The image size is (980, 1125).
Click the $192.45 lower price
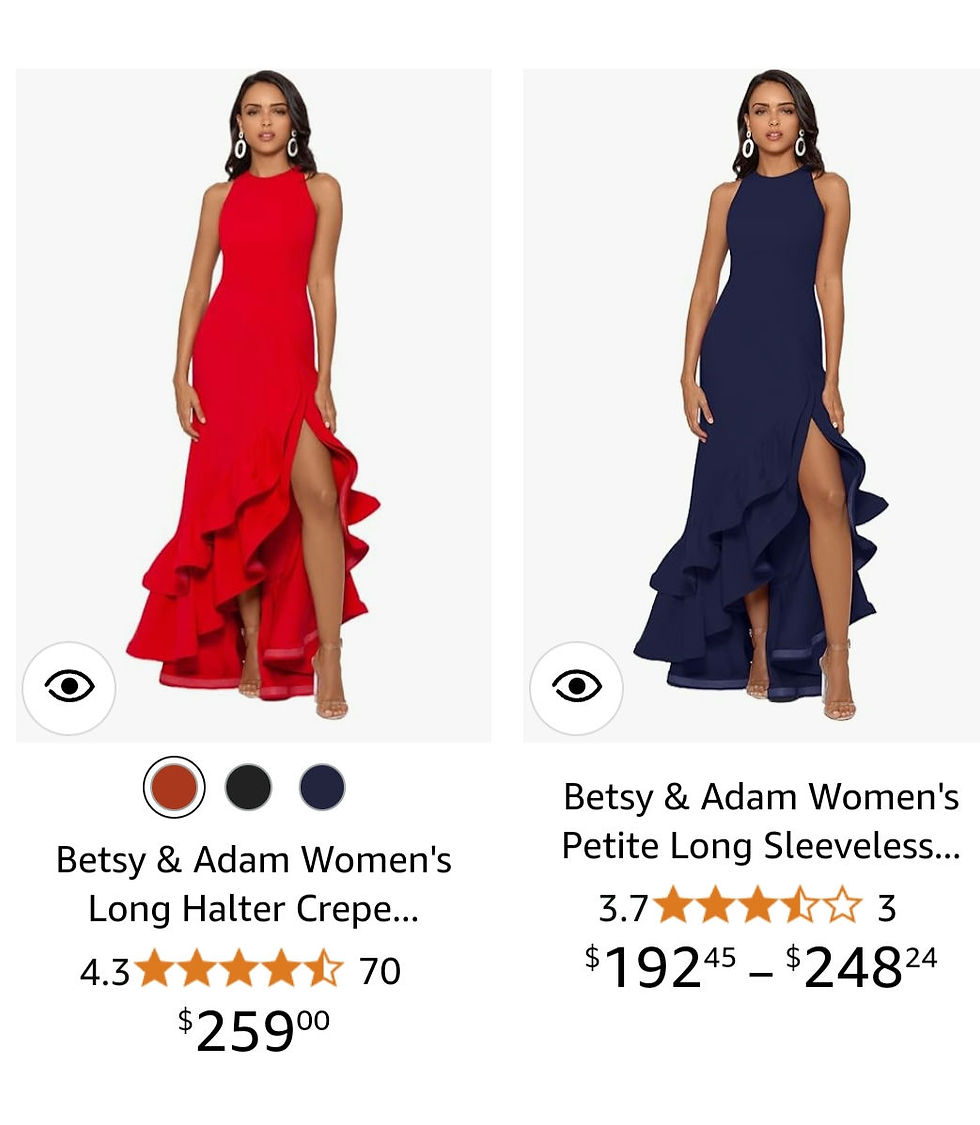[x=660, y=967]
